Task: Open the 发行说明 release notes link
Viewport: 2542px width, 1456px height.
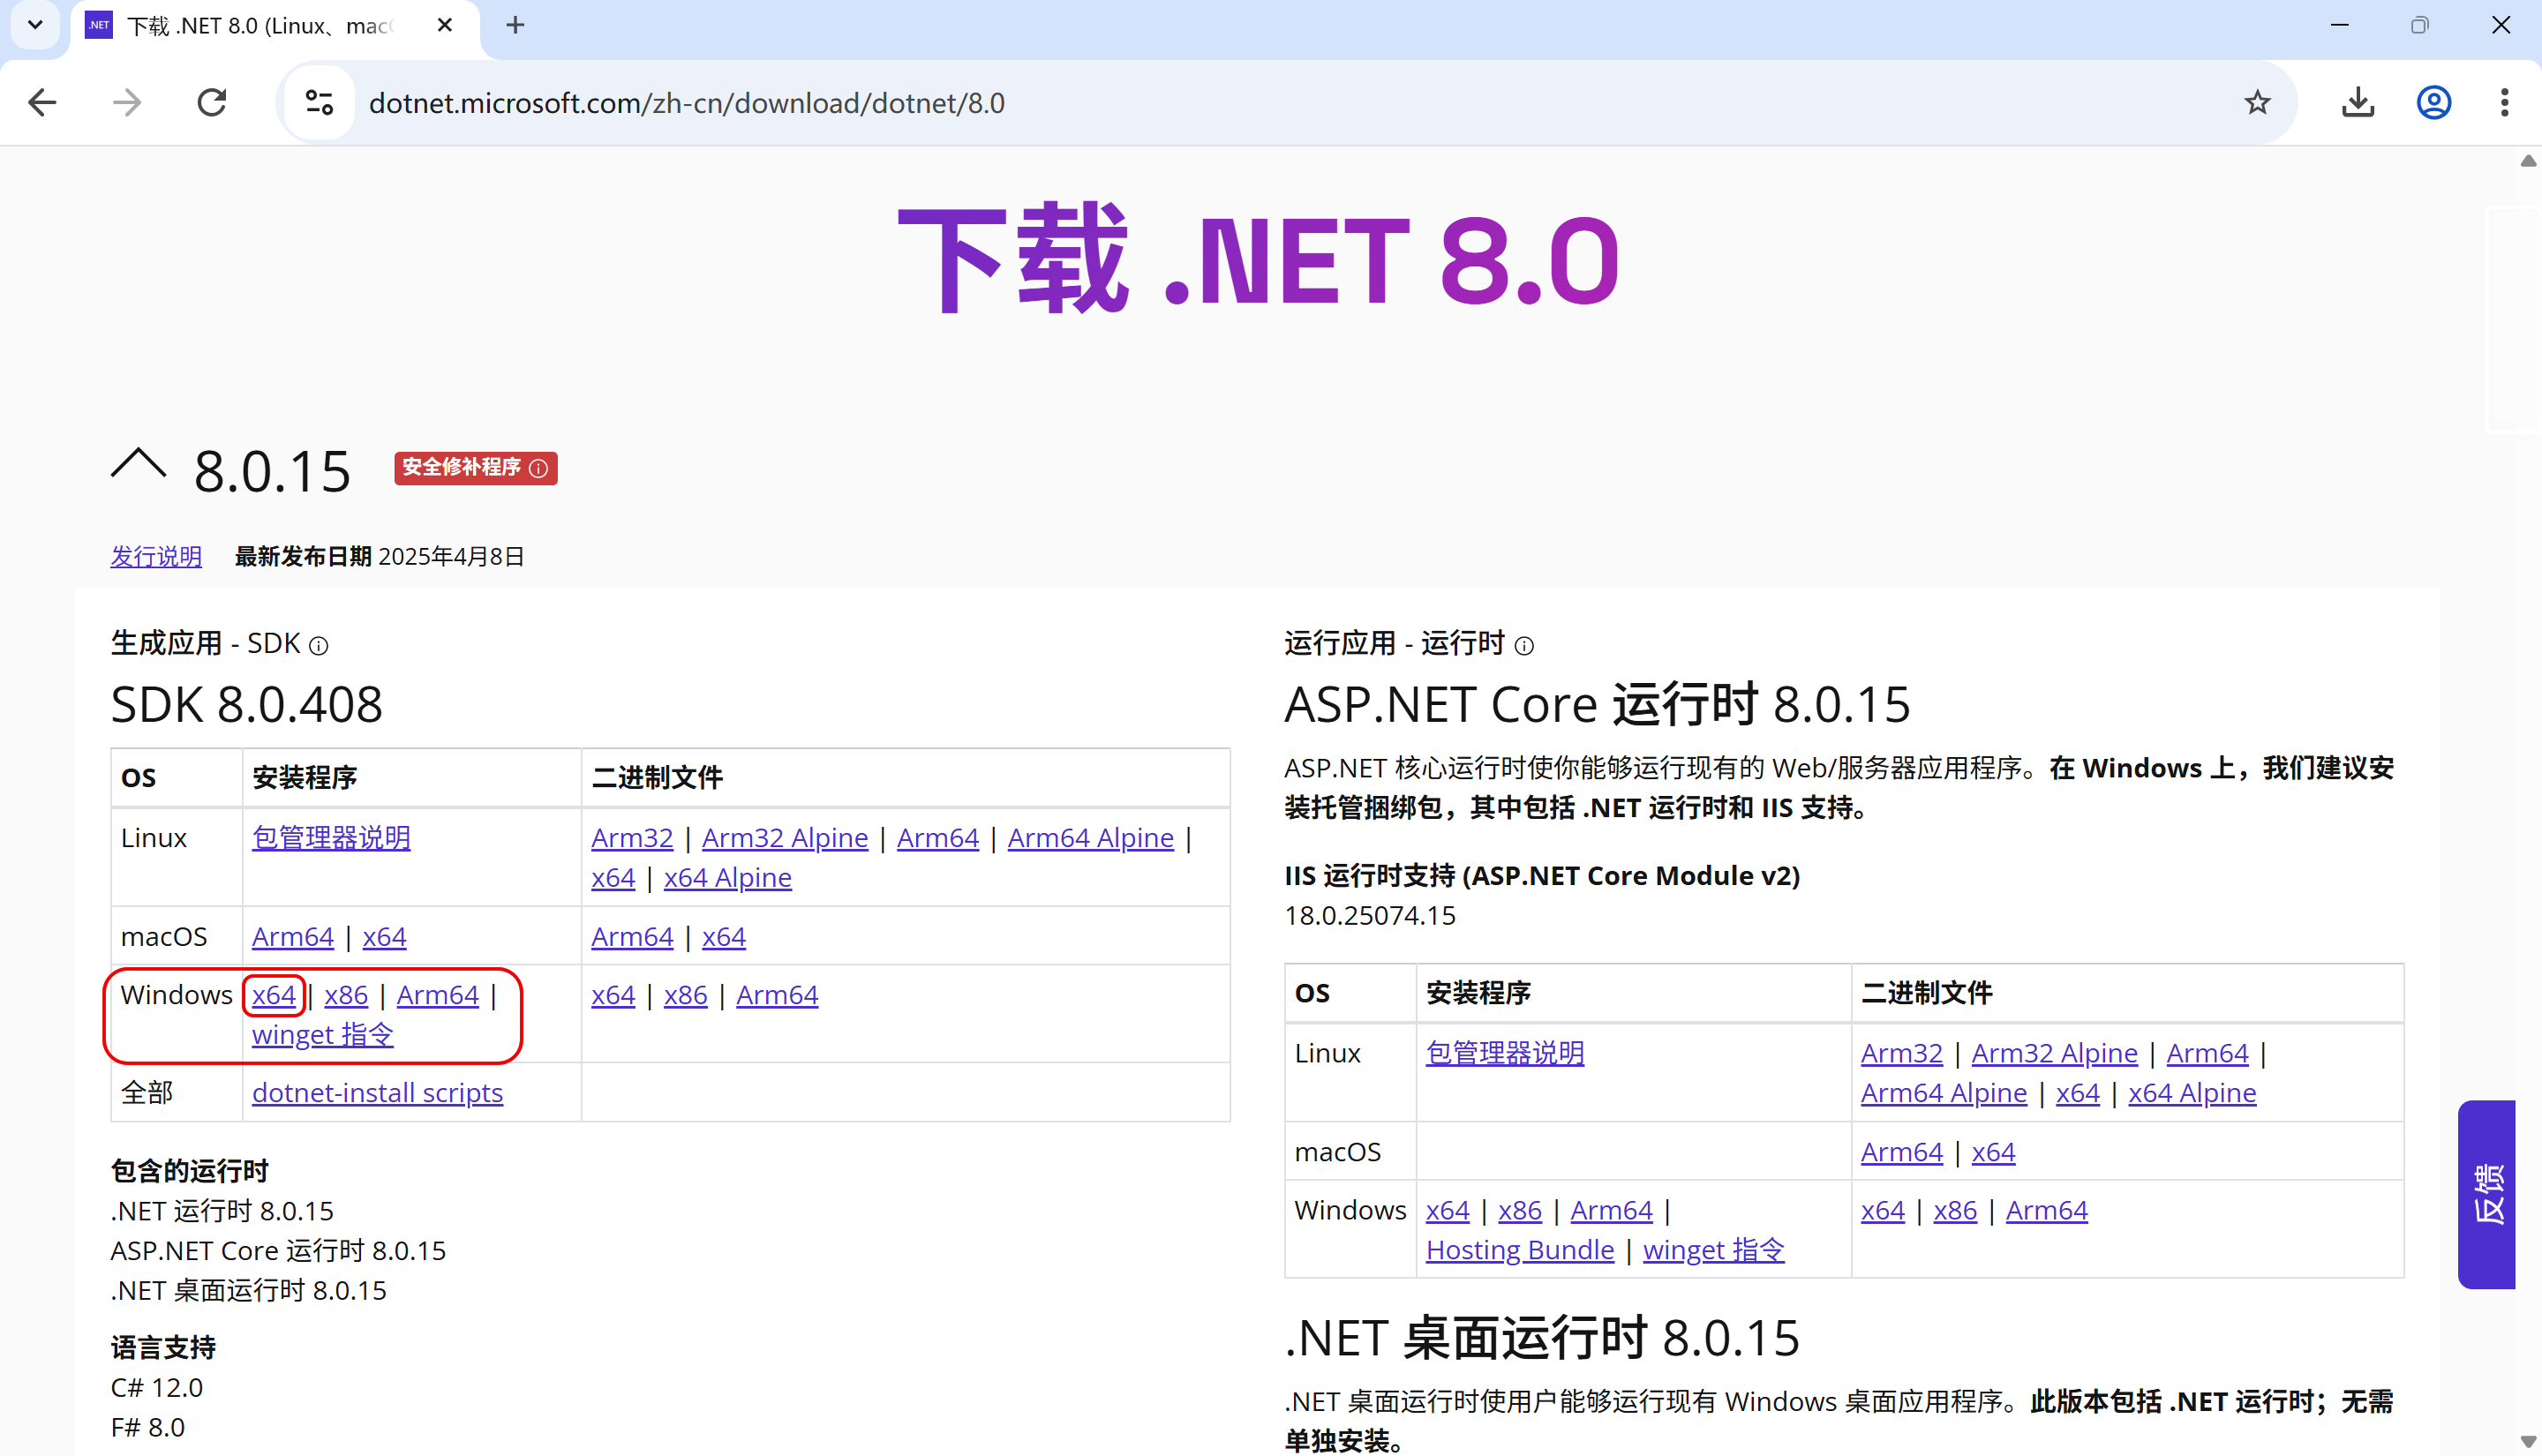Action: (x=156, y=557)
